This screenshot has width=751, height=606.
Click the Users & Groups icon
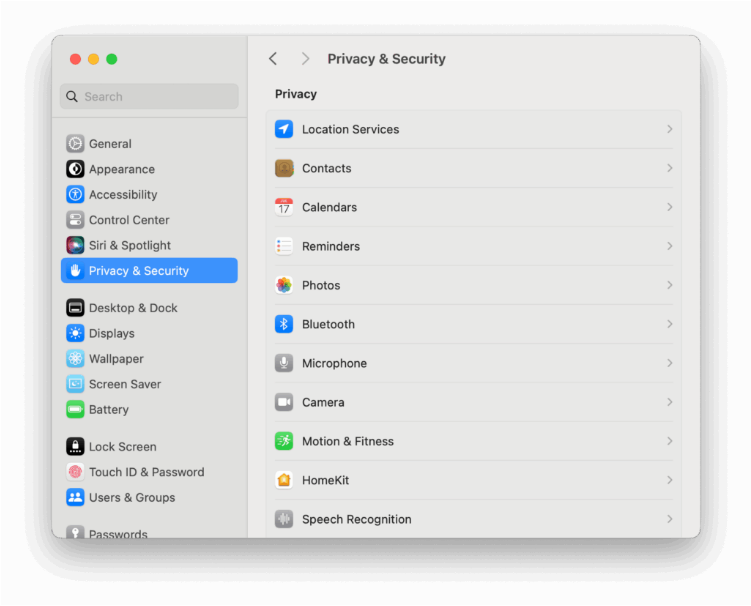click(75, 498)
